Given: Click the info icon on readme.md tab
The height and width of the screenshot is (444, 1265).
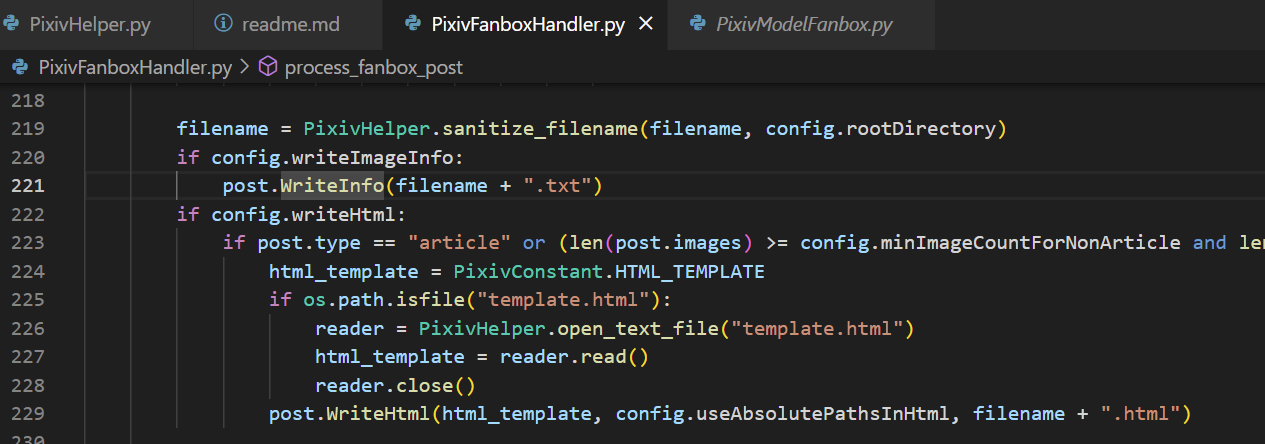Looking at the screenshot, I should (223, 23).
